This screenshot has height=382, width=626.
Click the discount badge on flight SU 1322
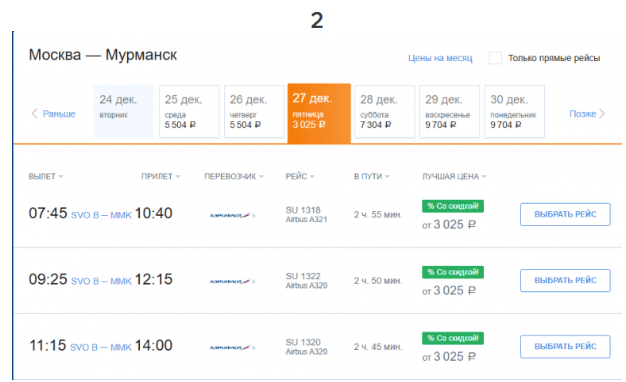[453, 272]
